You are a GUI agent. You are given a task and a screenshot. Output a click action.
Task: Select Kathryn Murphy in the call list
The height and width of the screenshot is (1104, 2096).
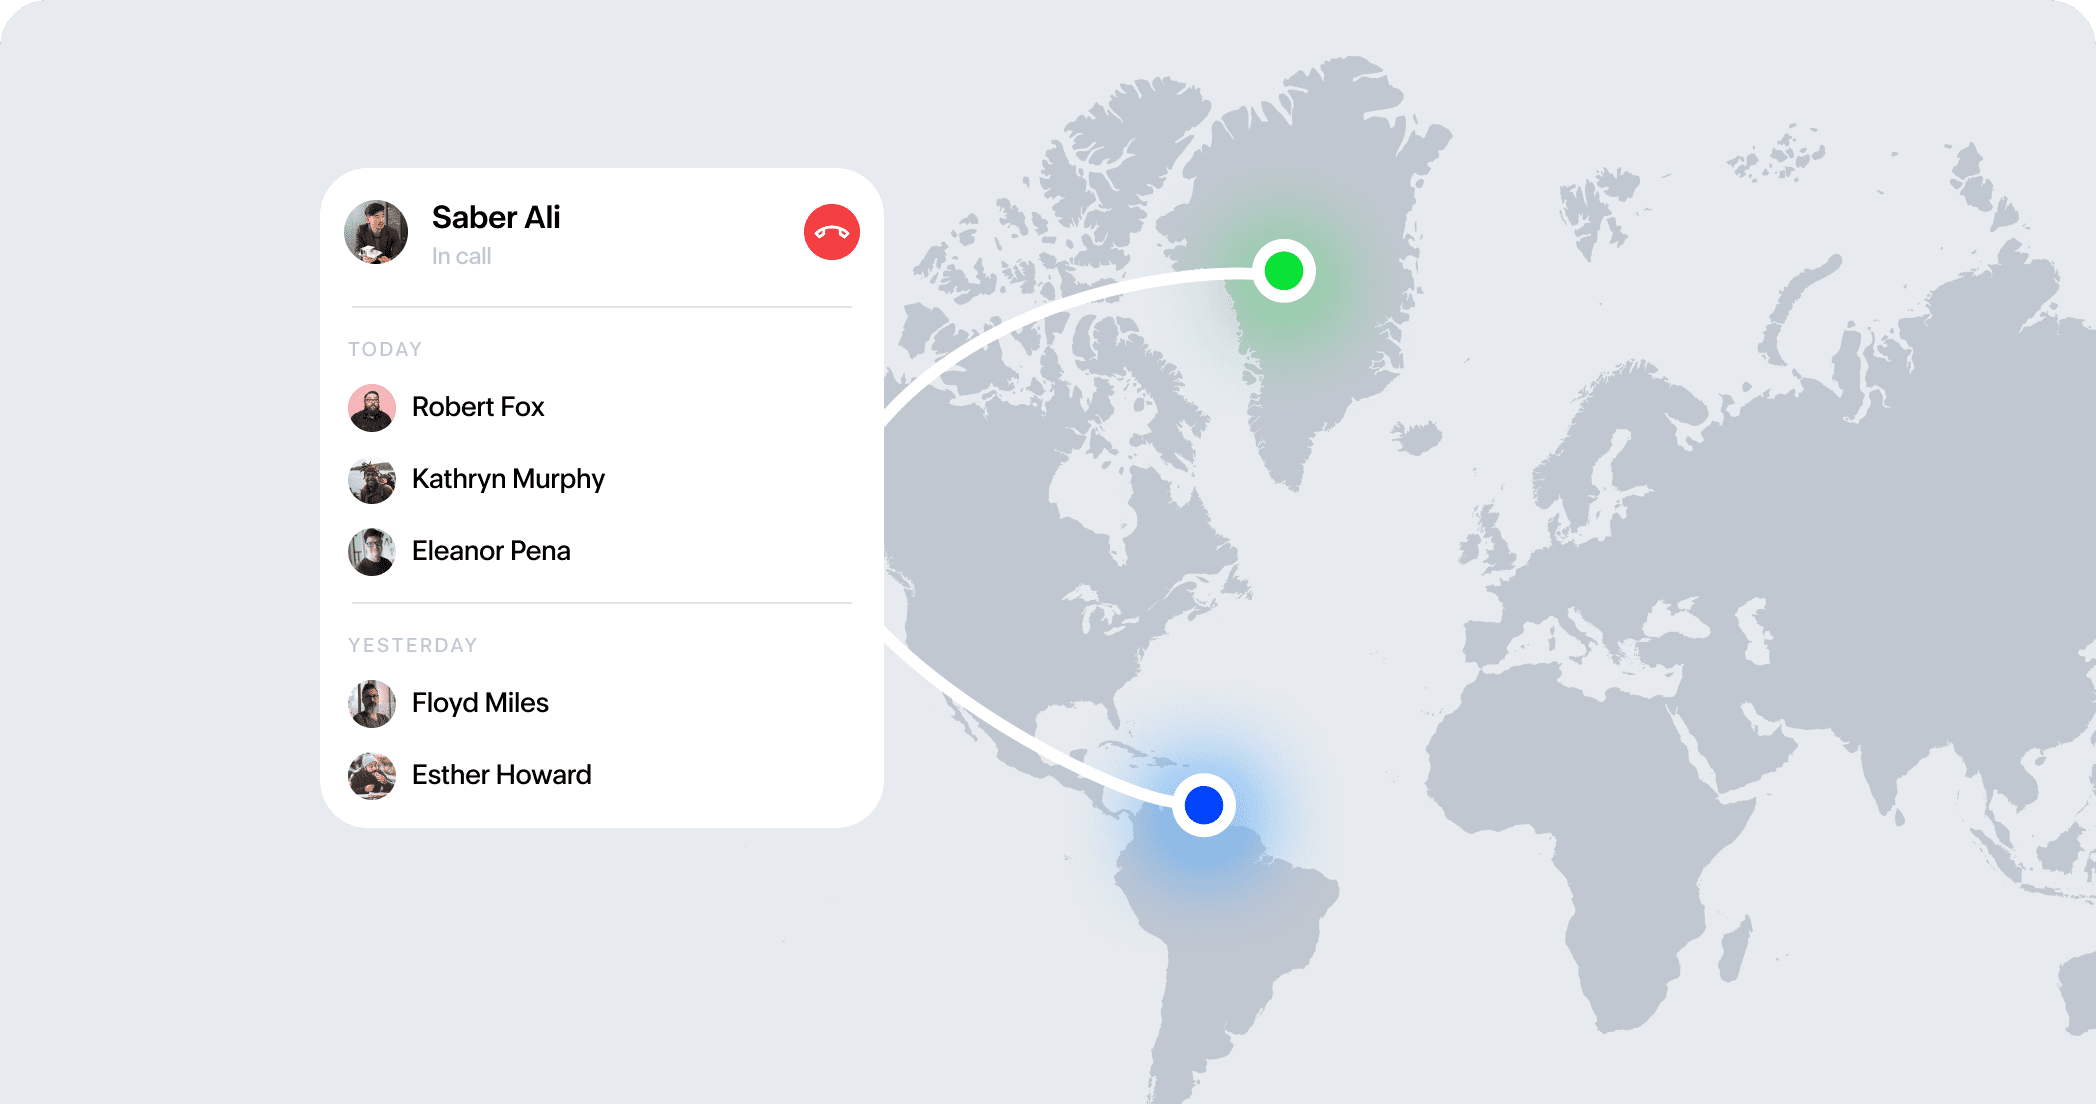(x=508, y=479)
